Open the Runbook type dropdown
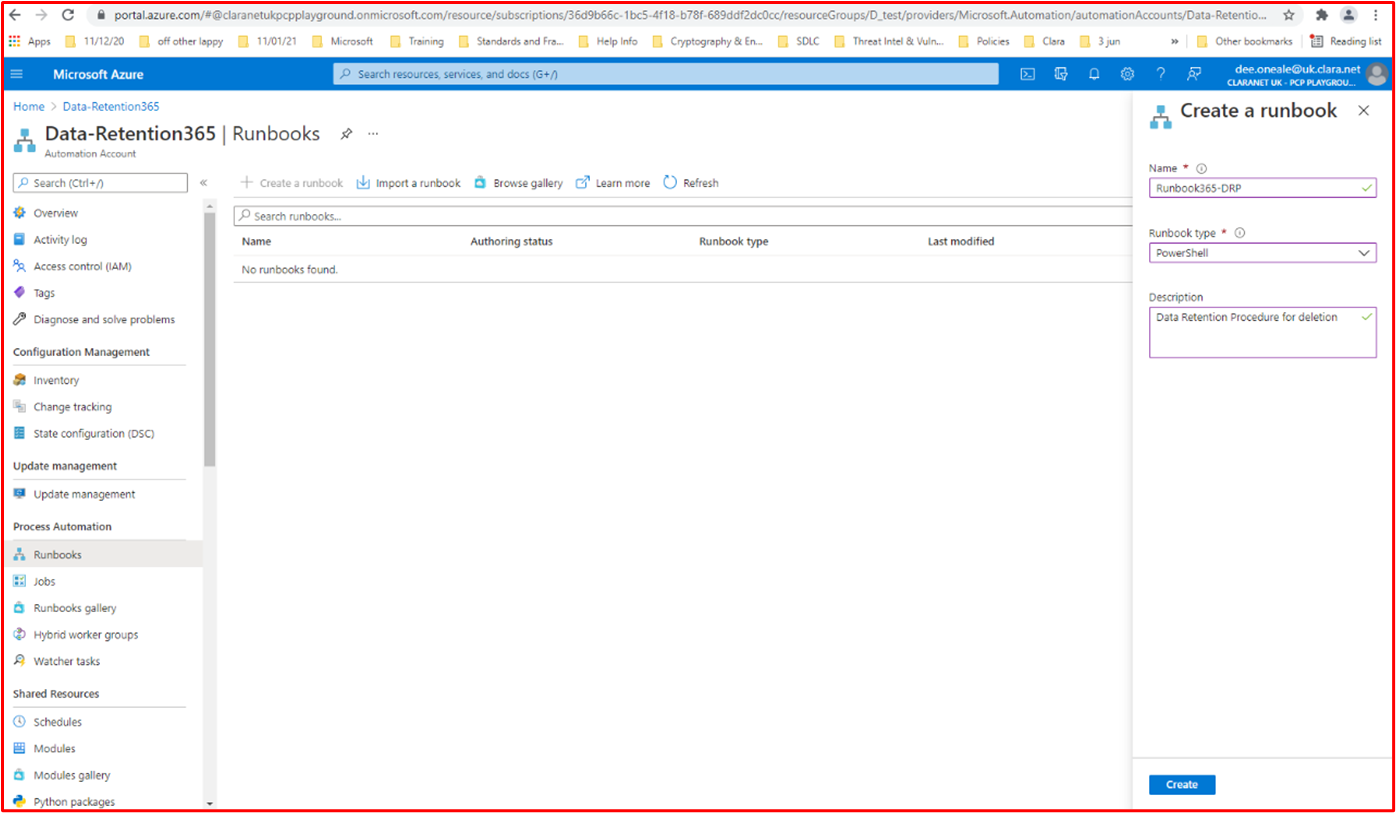 coord(1262,253)
